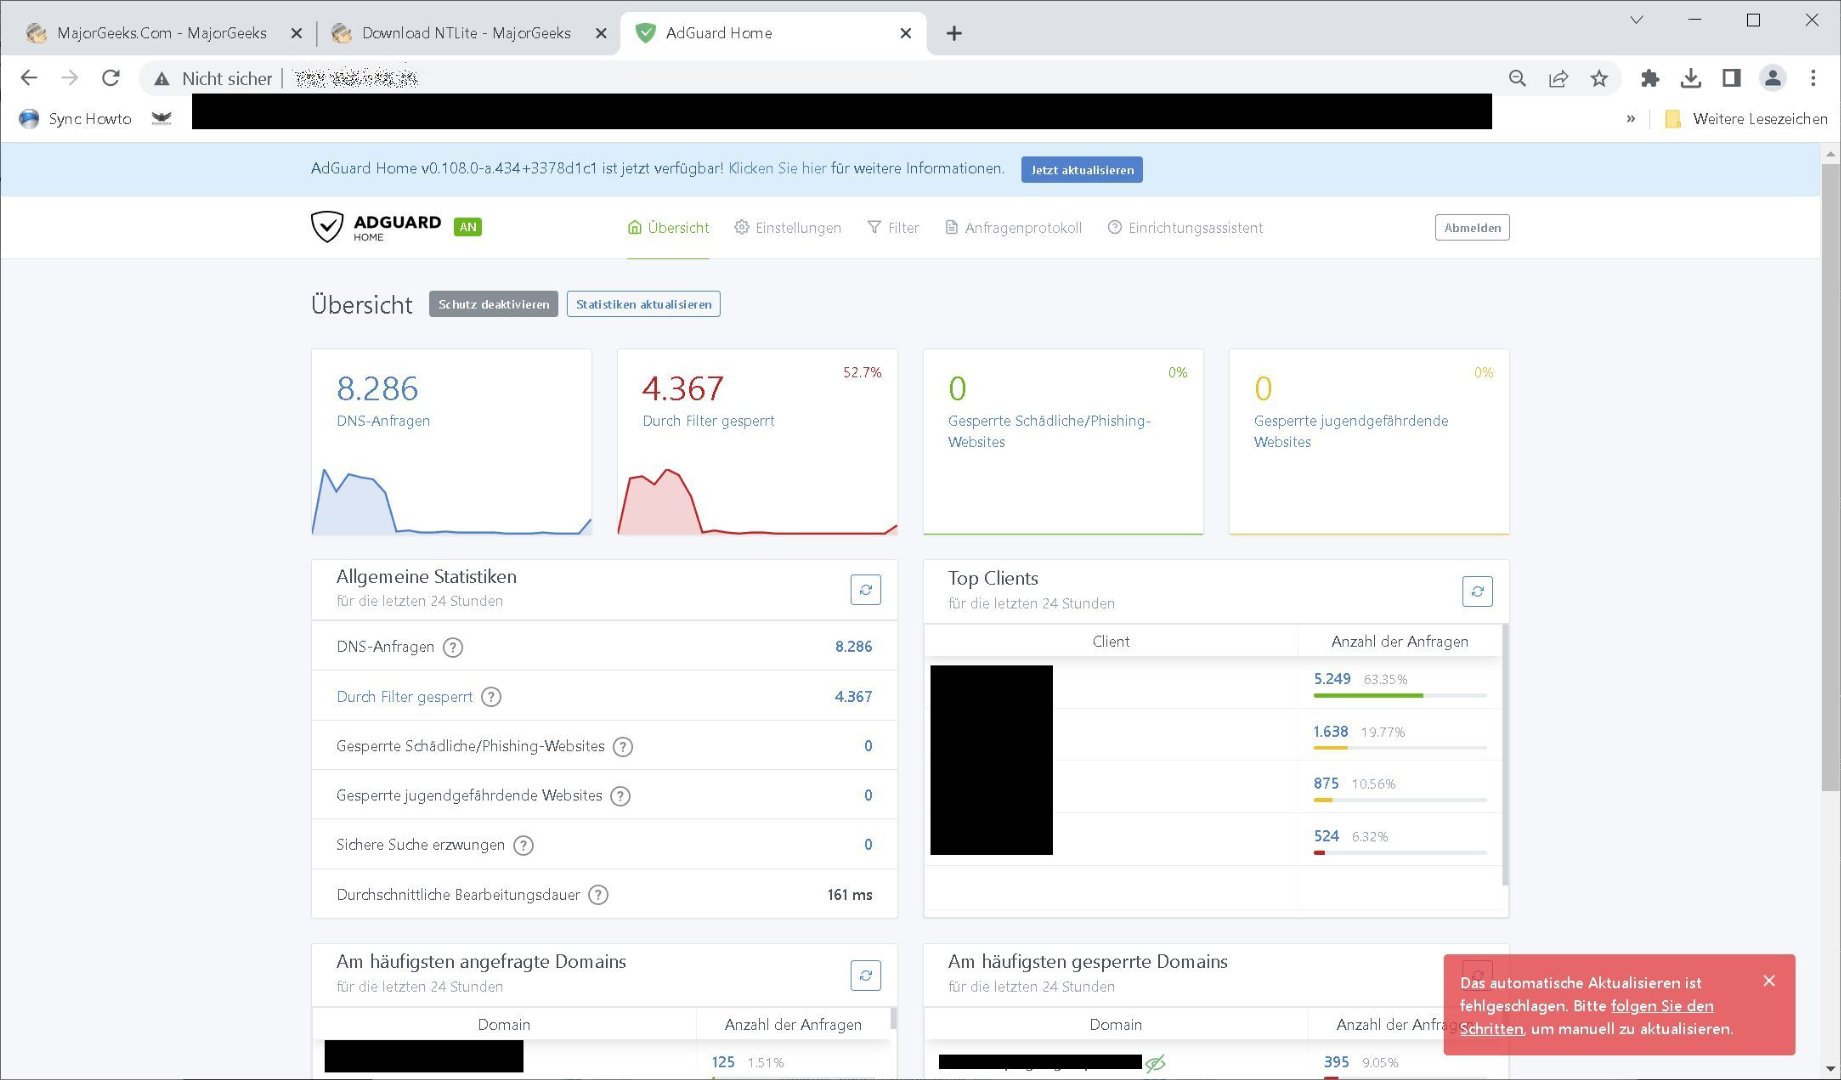The width and height of the screenshot is (1841, 1080).
Task: Click unblock eye icon on blocked domain
Action: point(1155,1063)
